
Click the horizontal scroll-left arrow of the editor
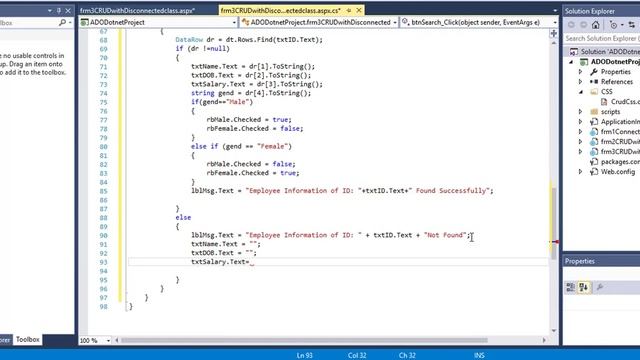point(117,340)
